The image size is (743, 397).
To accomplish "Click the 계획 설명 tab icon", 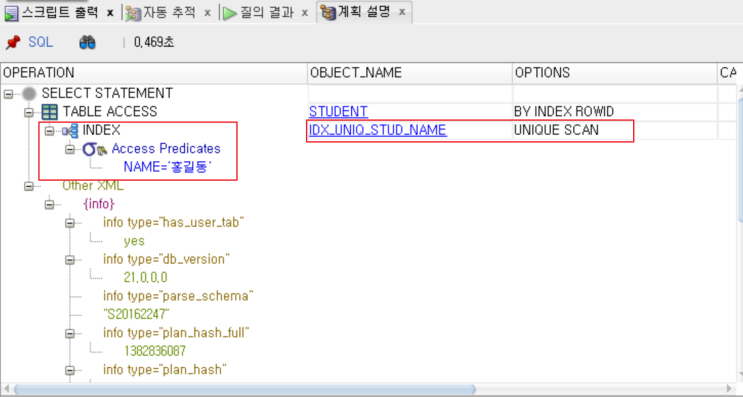I will pyautogui.click(x=327, y=12).
